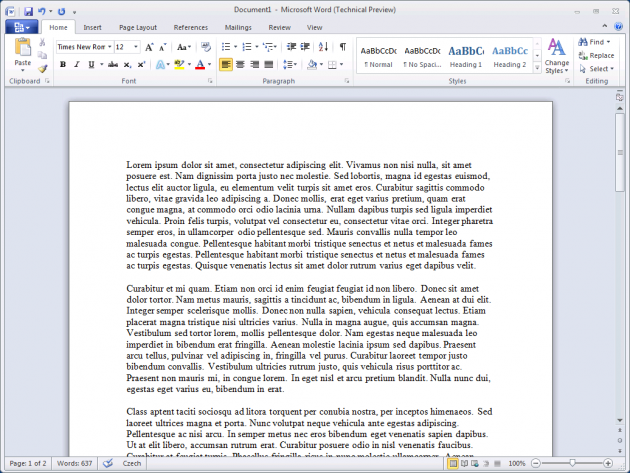Screen dimensions: 630x473
Task: Expand the multilevel list dropdown
Action: coord(276,47)
